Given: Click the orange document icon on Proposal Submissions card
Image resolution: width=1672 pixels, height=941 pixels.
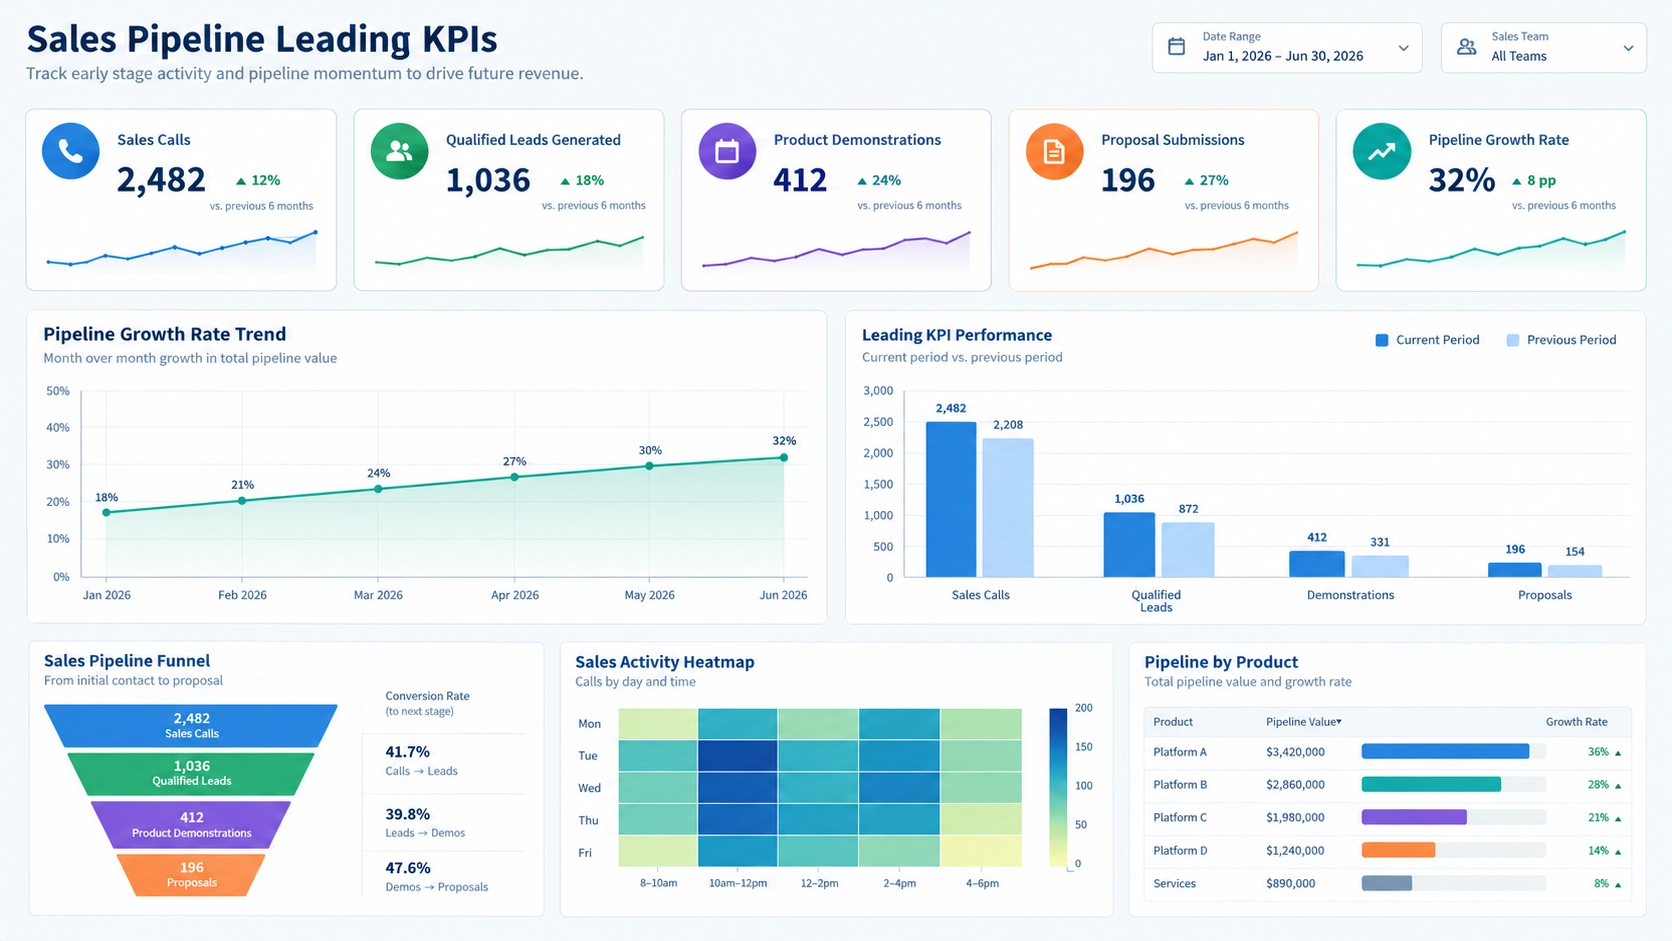Looking at the screenshot, I should tap(1054, 151).
